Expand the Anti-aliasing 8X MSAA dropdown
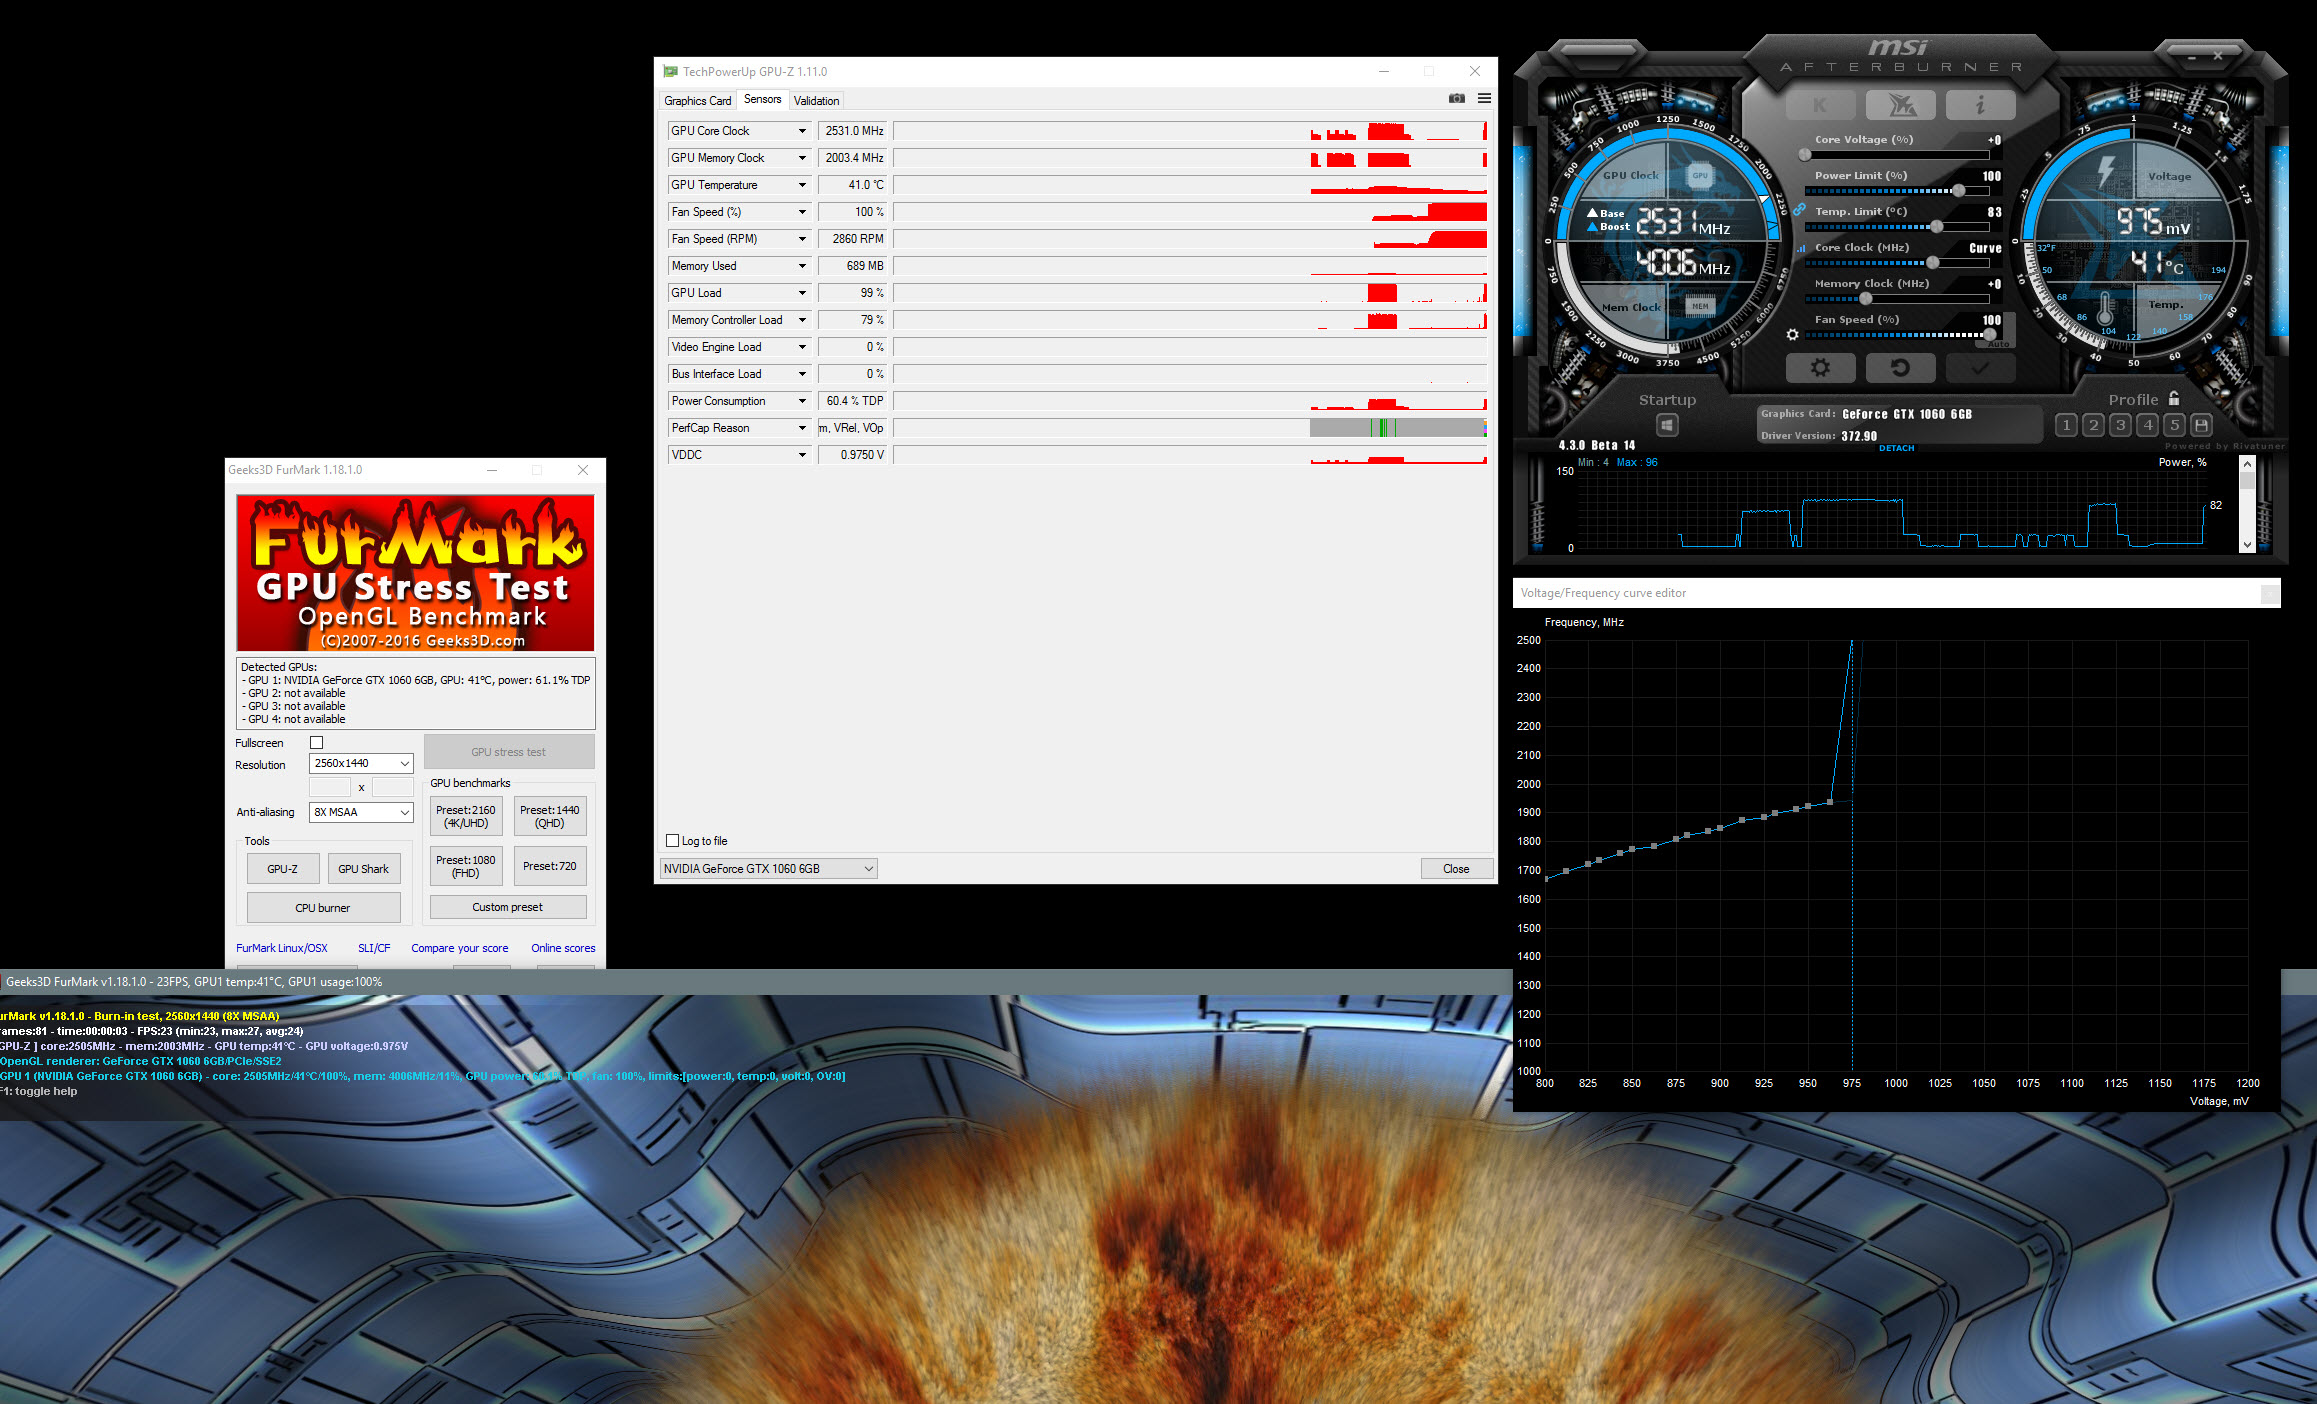Image resolution: width=2317 pixels, height=1404 pixels. point(361,812)
